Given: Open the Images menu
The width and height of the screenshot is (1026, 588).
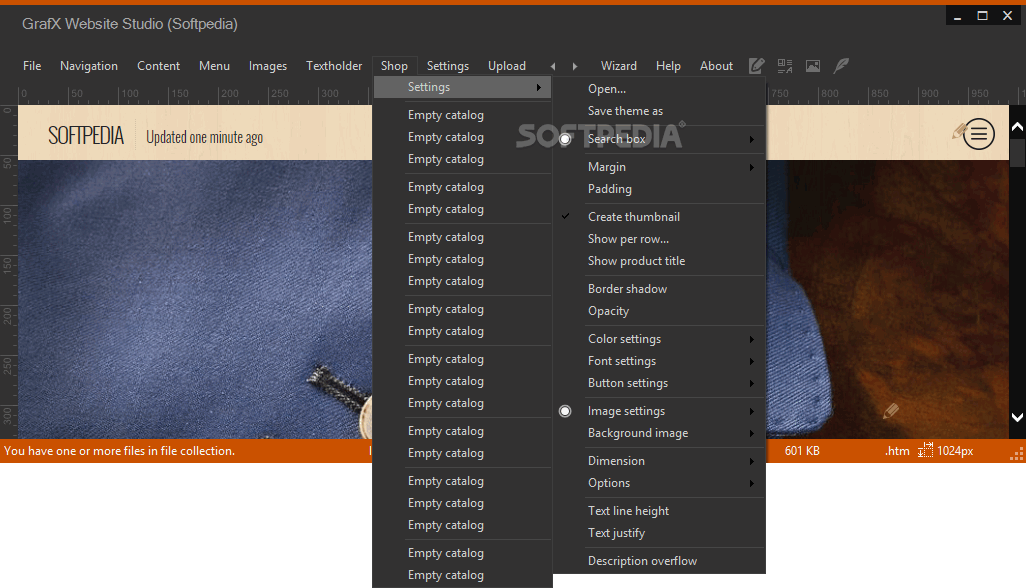Looking at the screenshot, I should pyautogui.click(x=268, y=65).
